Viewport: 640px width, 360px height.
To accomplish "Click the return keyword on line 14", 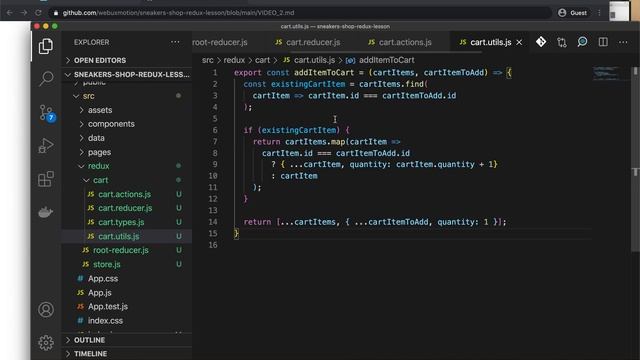I will click(257, 222).
